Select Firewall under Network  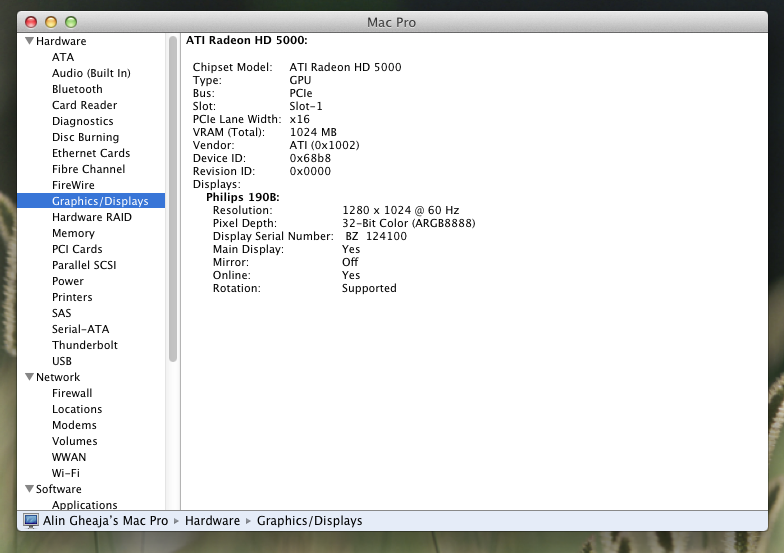72,393
